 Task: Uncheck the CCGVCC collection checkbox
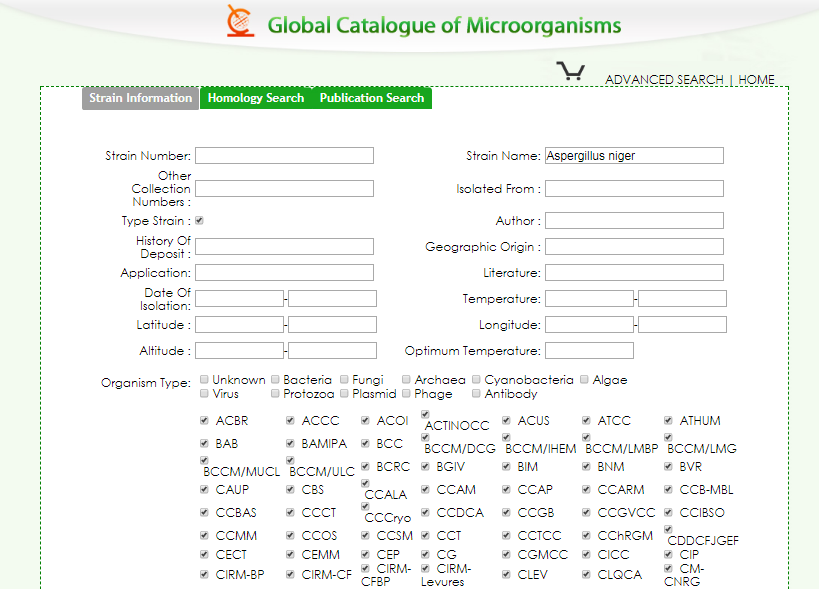[586, 512]
